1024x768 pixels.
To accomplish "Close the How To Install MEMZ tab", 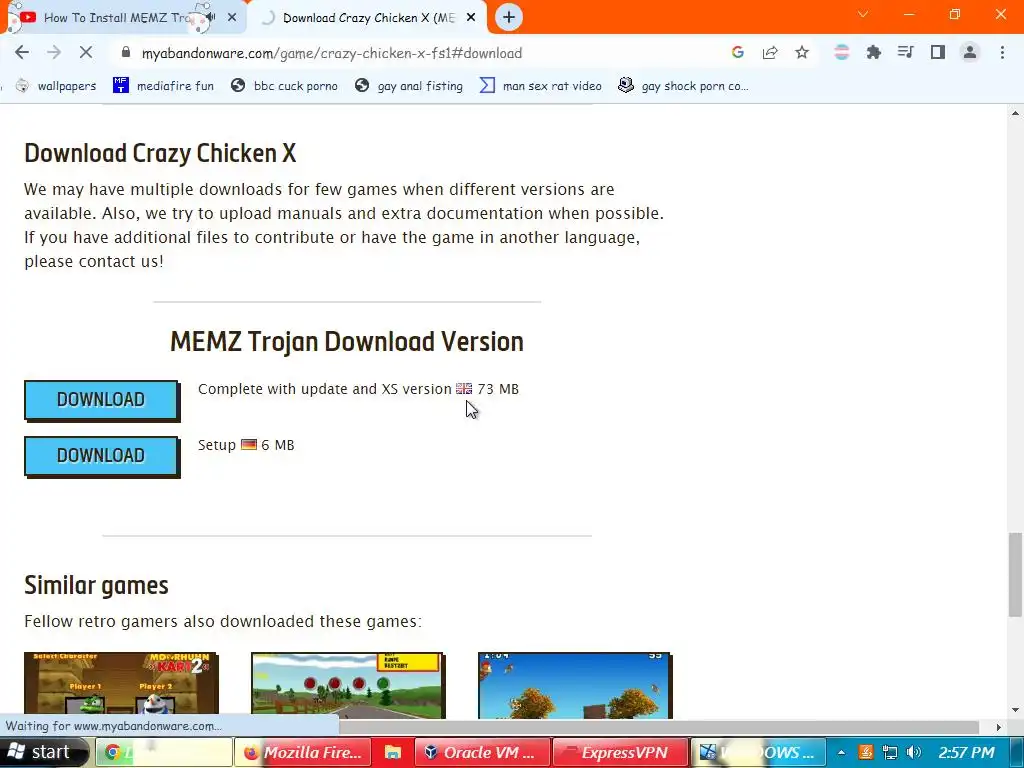I will point(232,18).
